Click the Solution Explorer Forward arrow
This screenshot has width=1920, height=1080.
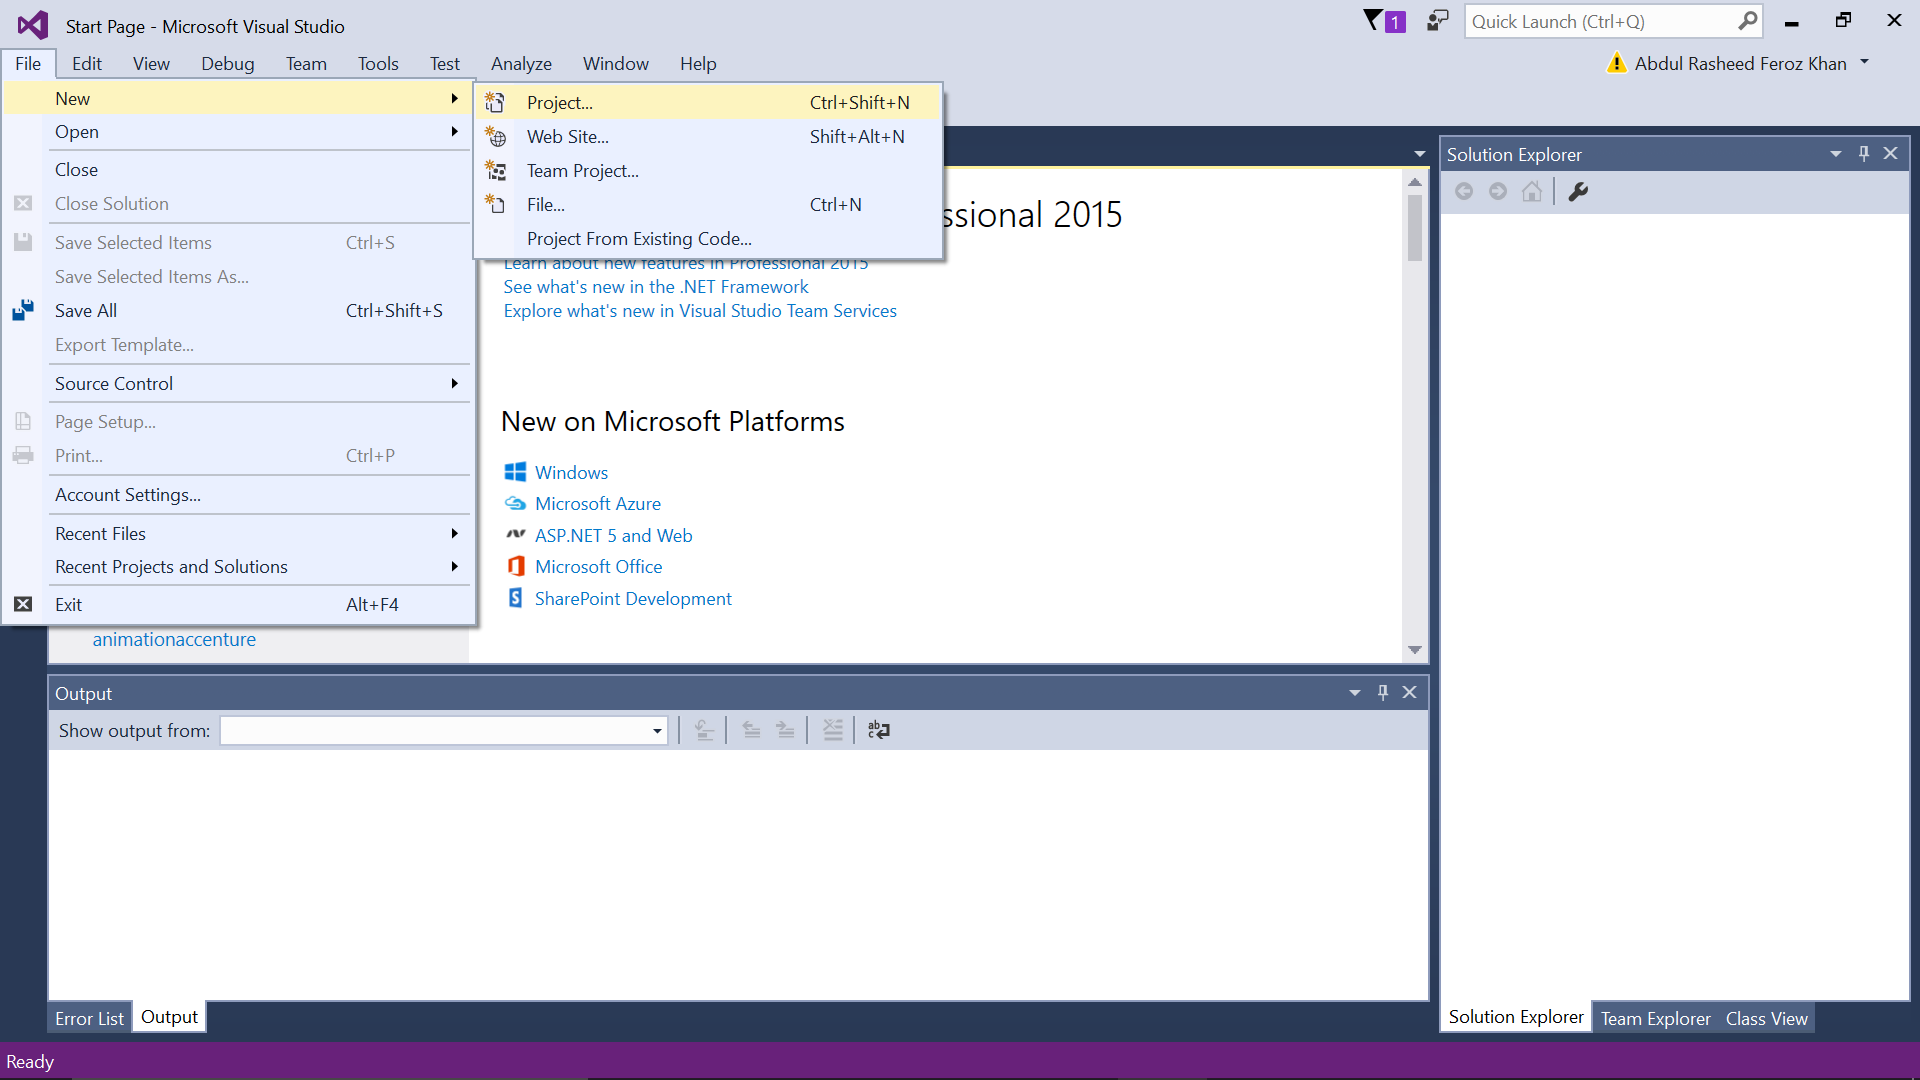pos(1498,191)
